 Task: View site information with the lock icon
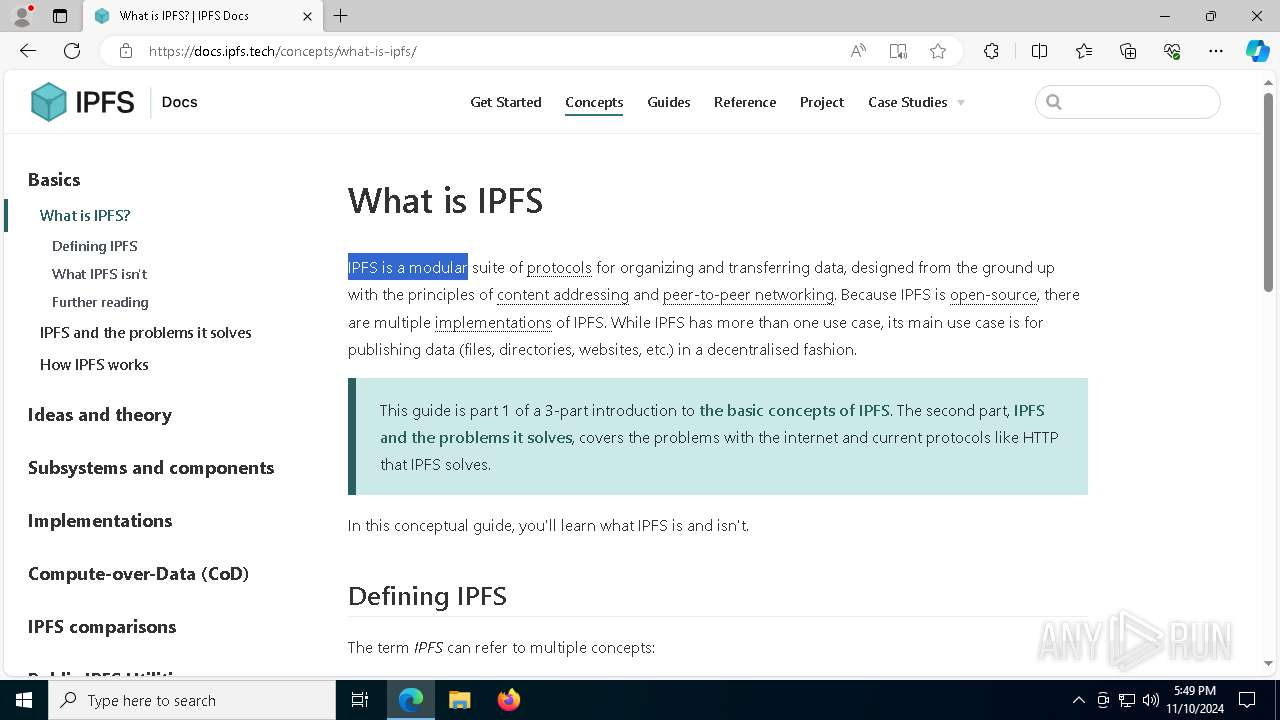pos(125,51)
